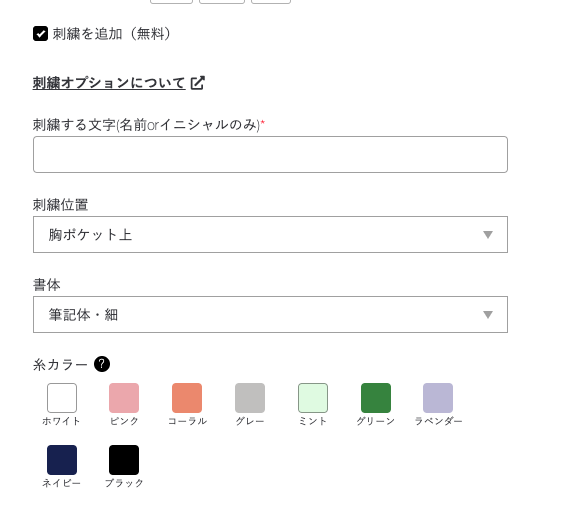561x508 pixels.
Task: Choose the ブラック thread color swatch
Action: [x=124, y=460]
